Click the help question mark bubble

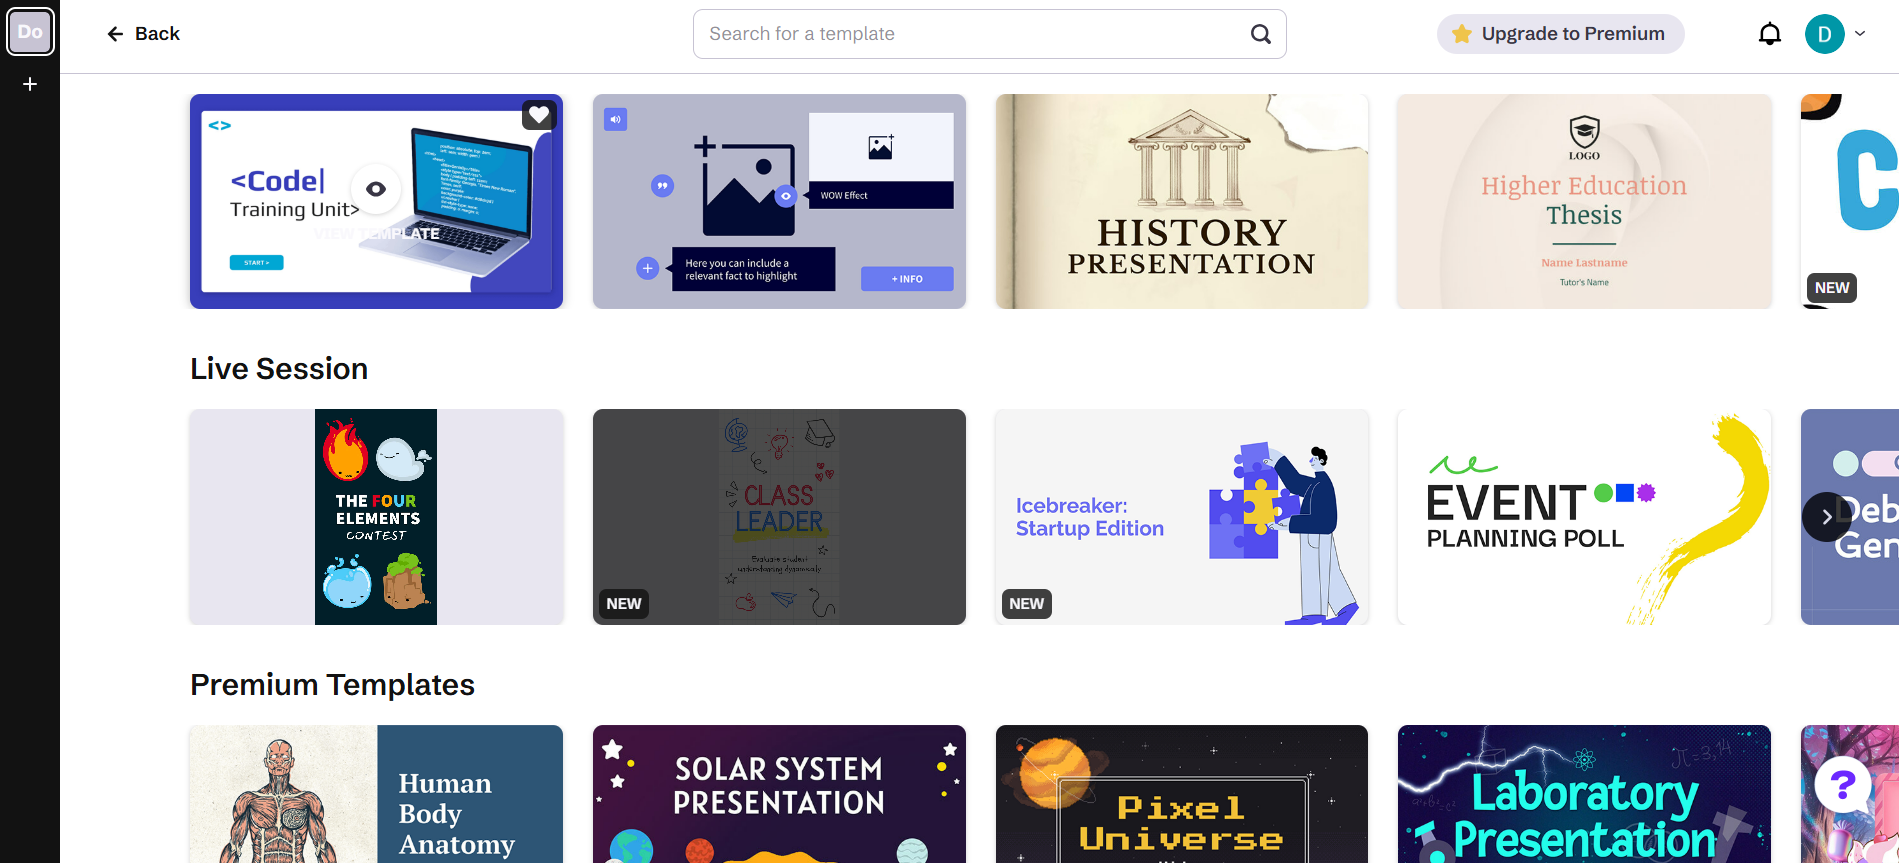[1842, 786]
